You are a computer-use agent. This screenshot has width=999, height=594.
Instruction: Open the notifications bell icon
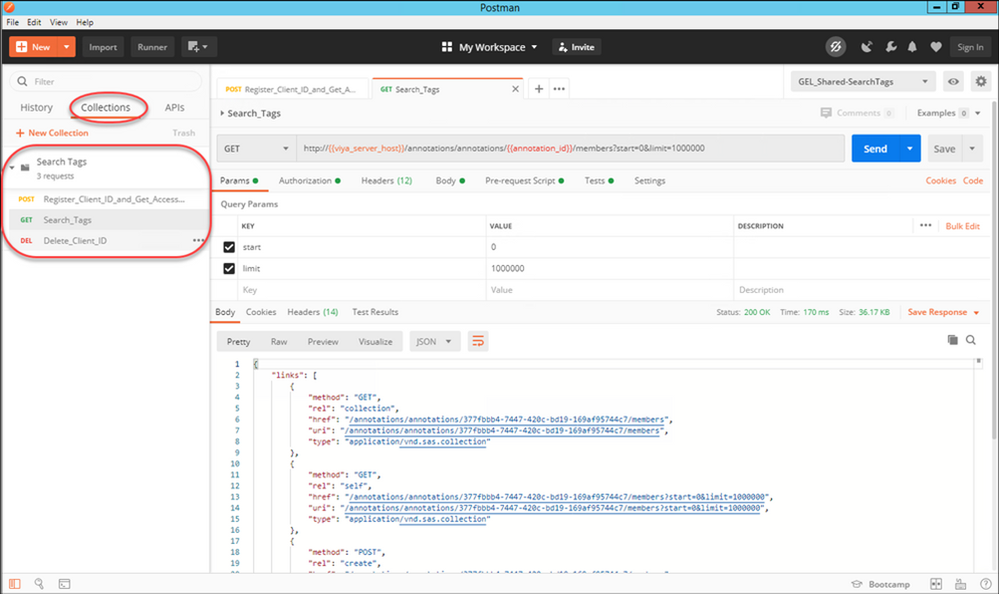point(912,47)
